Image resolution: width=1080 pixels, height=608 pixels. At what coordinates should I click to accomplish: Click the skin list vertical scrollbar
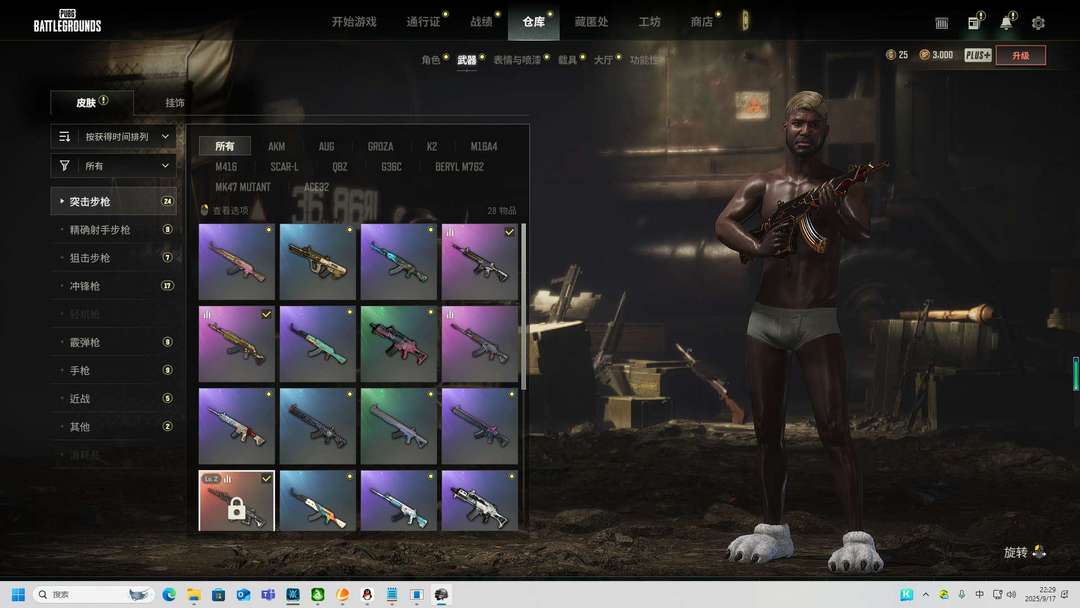pyautogui.click(x=523, y=306)
